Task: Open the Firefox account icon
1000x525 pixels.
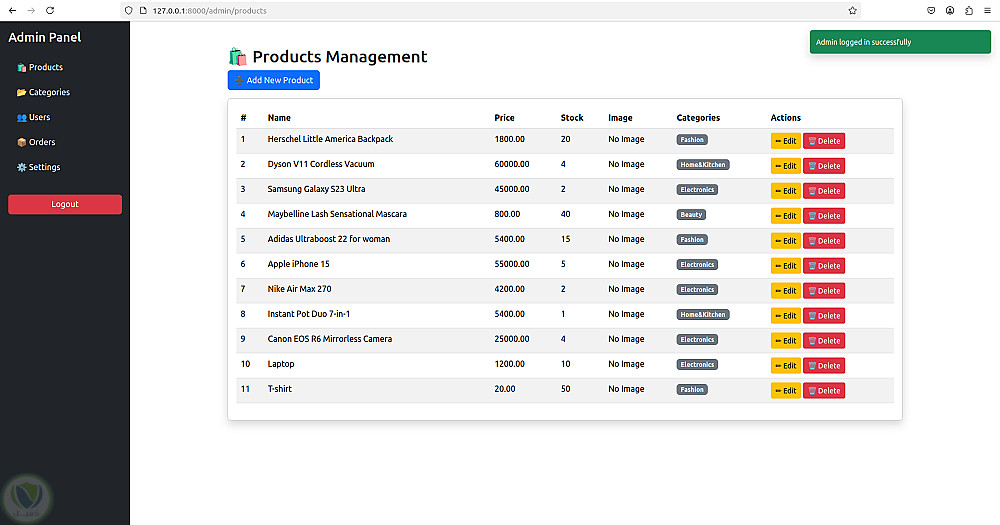Action: (x=950, y=10)
